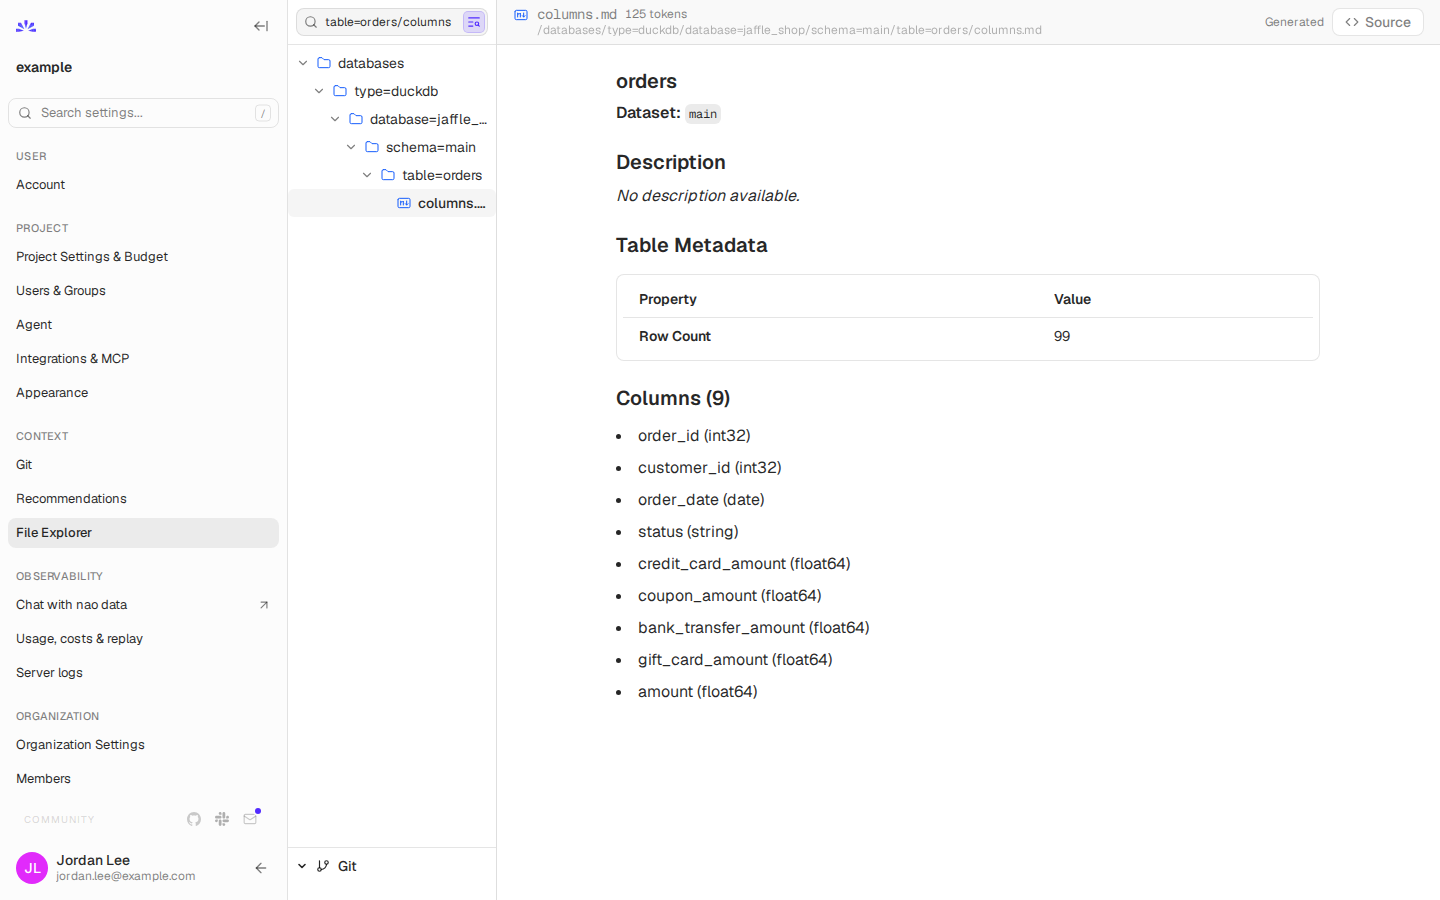This screenshot has height=900, width=1440.
Task: Click the Row Count value 99
Action: point(1062,336)
